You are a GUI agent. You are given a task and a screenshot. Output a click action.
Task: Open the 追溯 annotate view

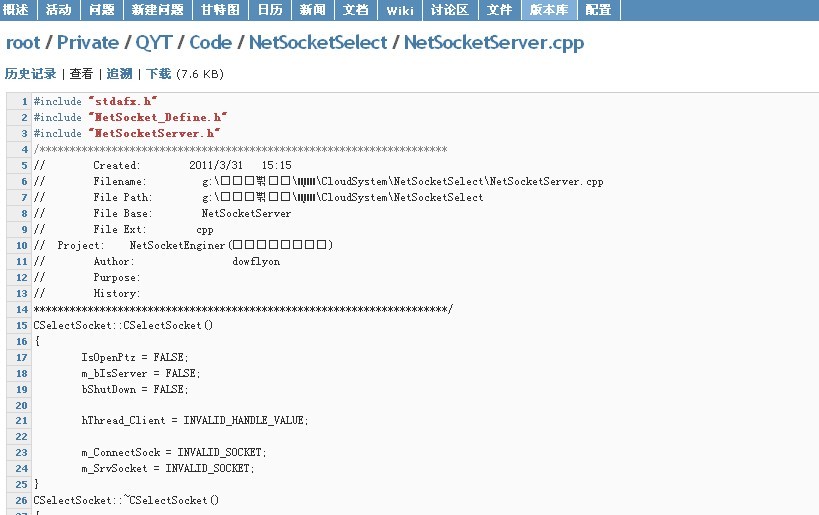119,74
